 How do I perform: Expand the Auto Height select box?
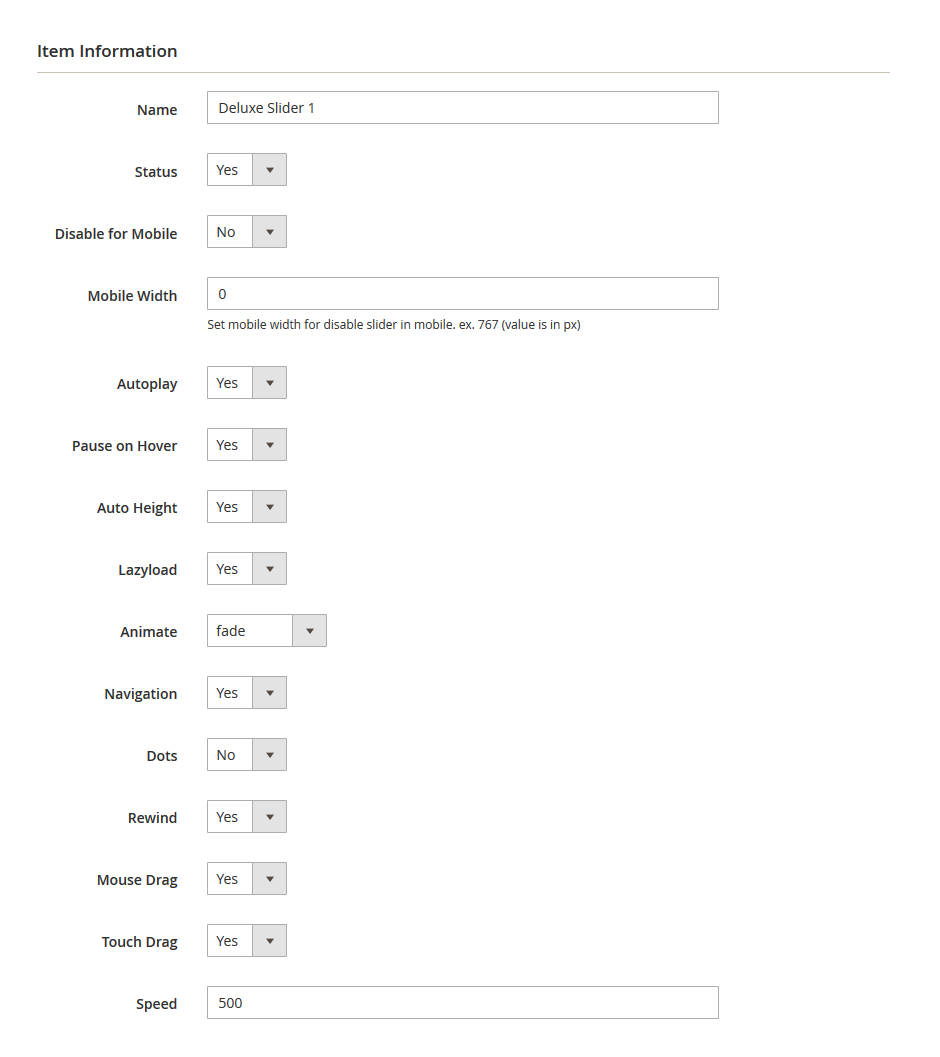[247, 507]
